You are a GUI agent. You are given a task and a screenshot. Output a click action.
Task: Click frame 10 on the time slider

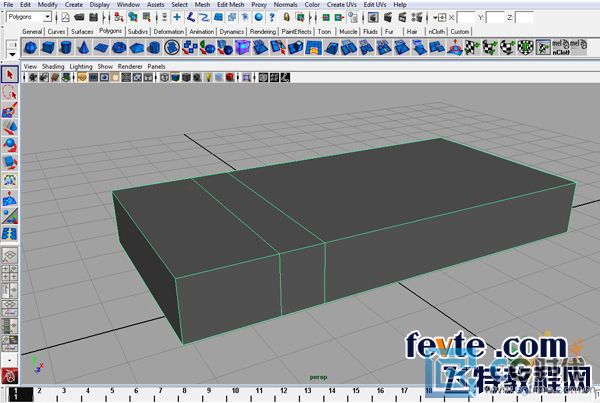(235, 391)
